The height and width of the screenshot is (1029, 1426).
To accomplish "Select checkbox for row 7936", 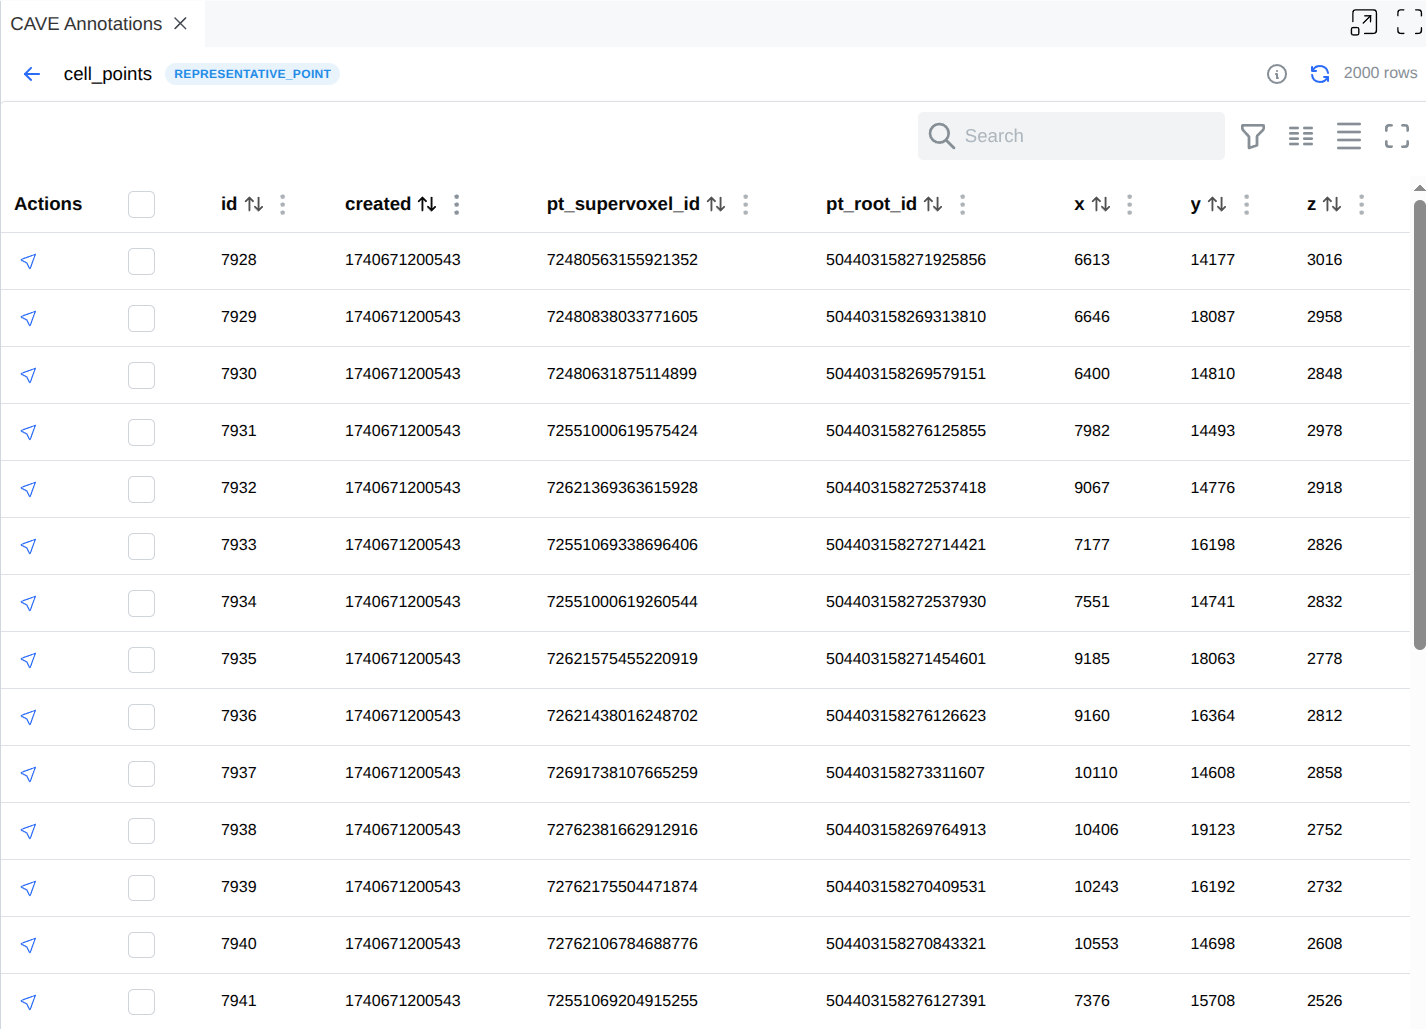I will (141, 717).
